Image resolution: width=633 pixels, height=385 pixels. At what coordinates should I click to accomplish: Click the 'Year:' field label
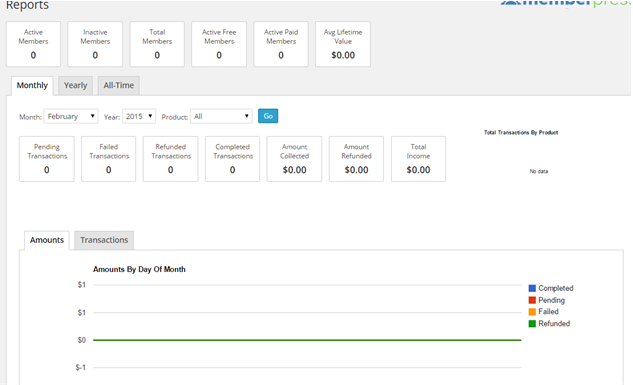[x=112, y=117]
